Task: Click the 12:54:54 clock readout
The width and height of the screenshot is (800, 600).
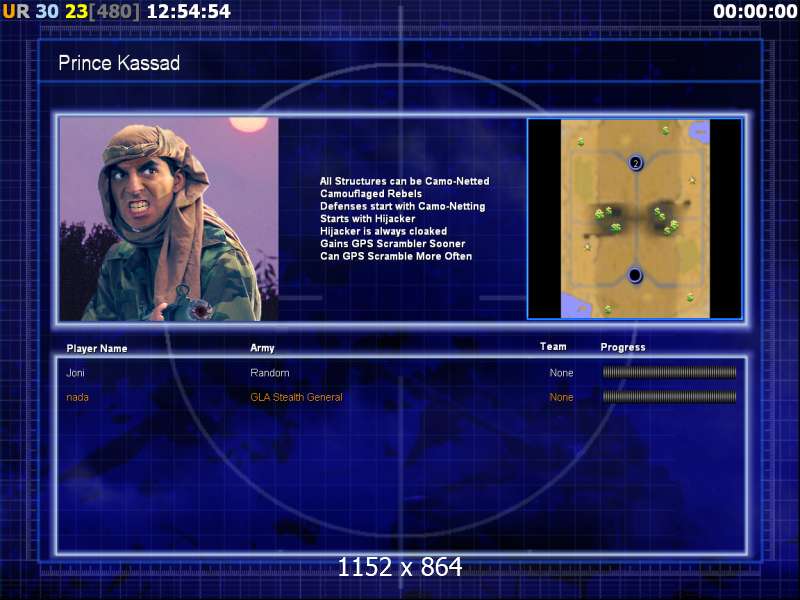Action: [189, 11]
